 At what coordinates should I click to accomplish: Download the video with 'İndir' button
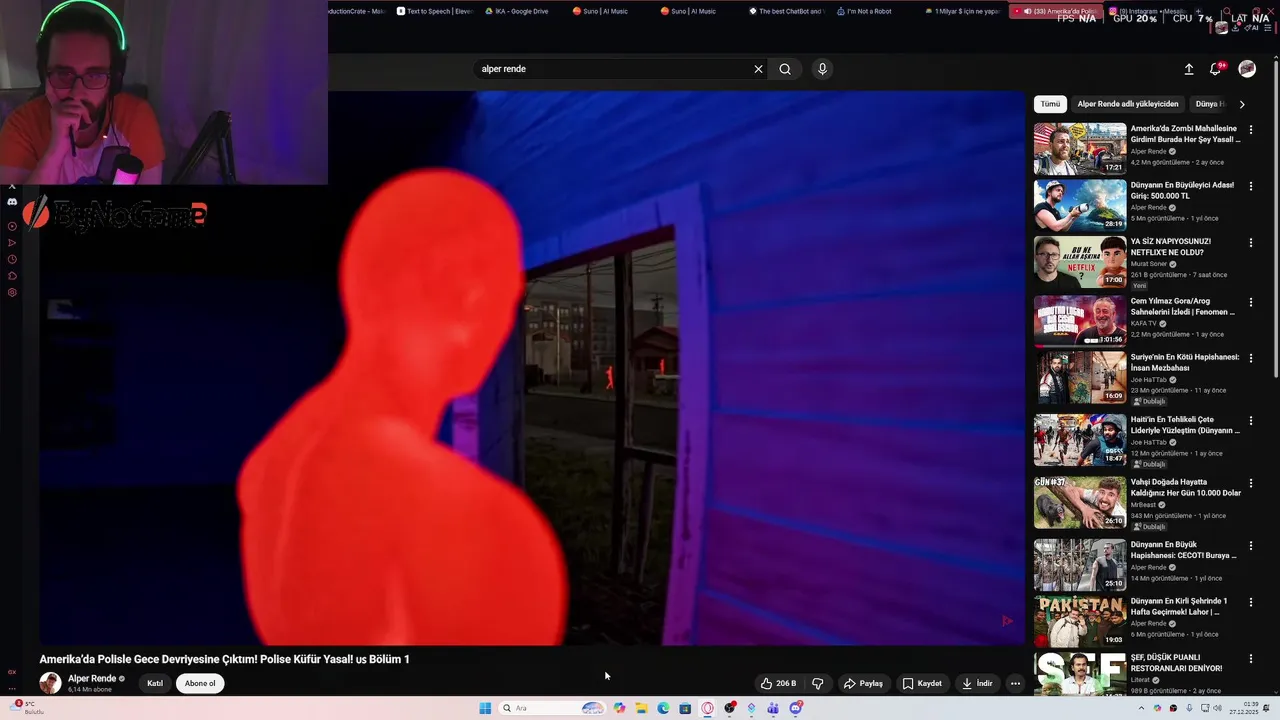(x=977, y=684)
